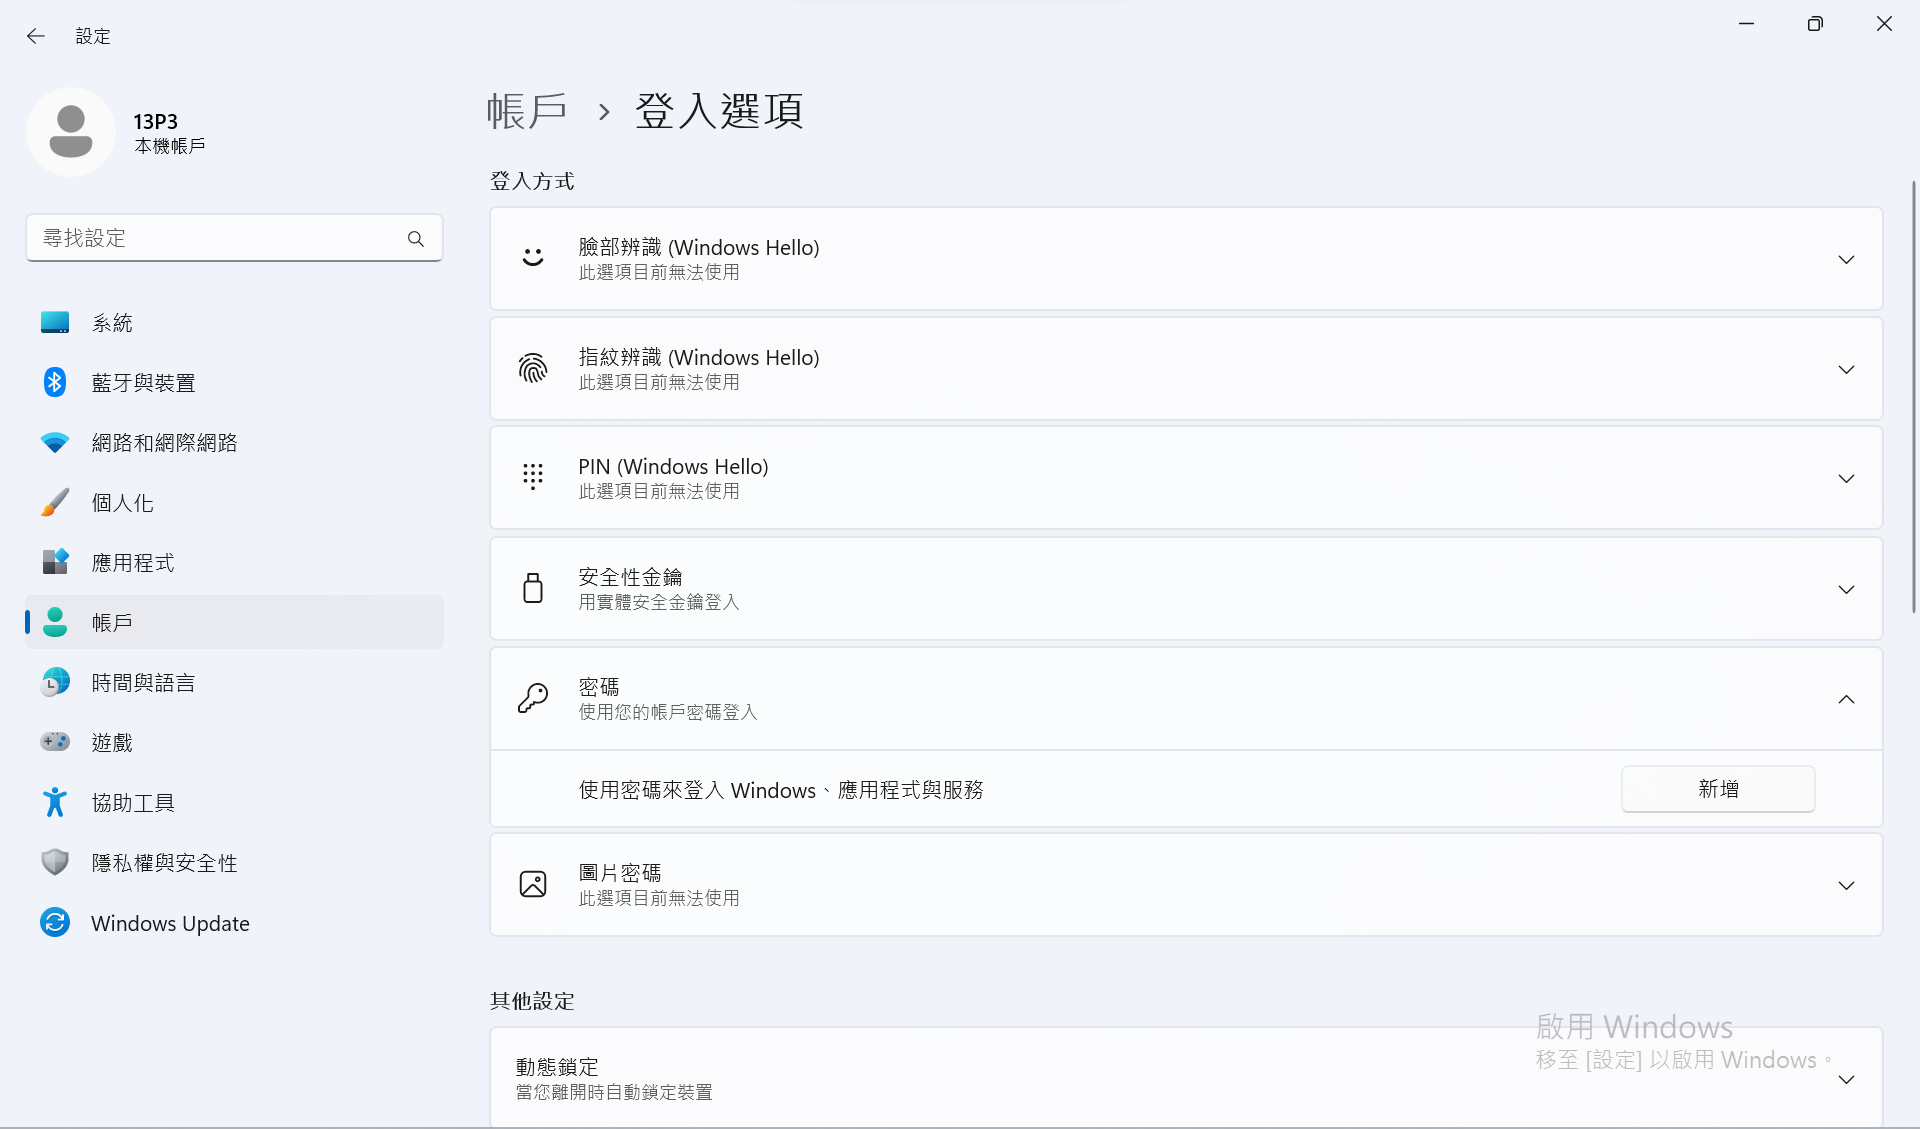1920x1129 pixels.
Task: Expand the 動態鎖定 section
Action: [1846, 1079]
